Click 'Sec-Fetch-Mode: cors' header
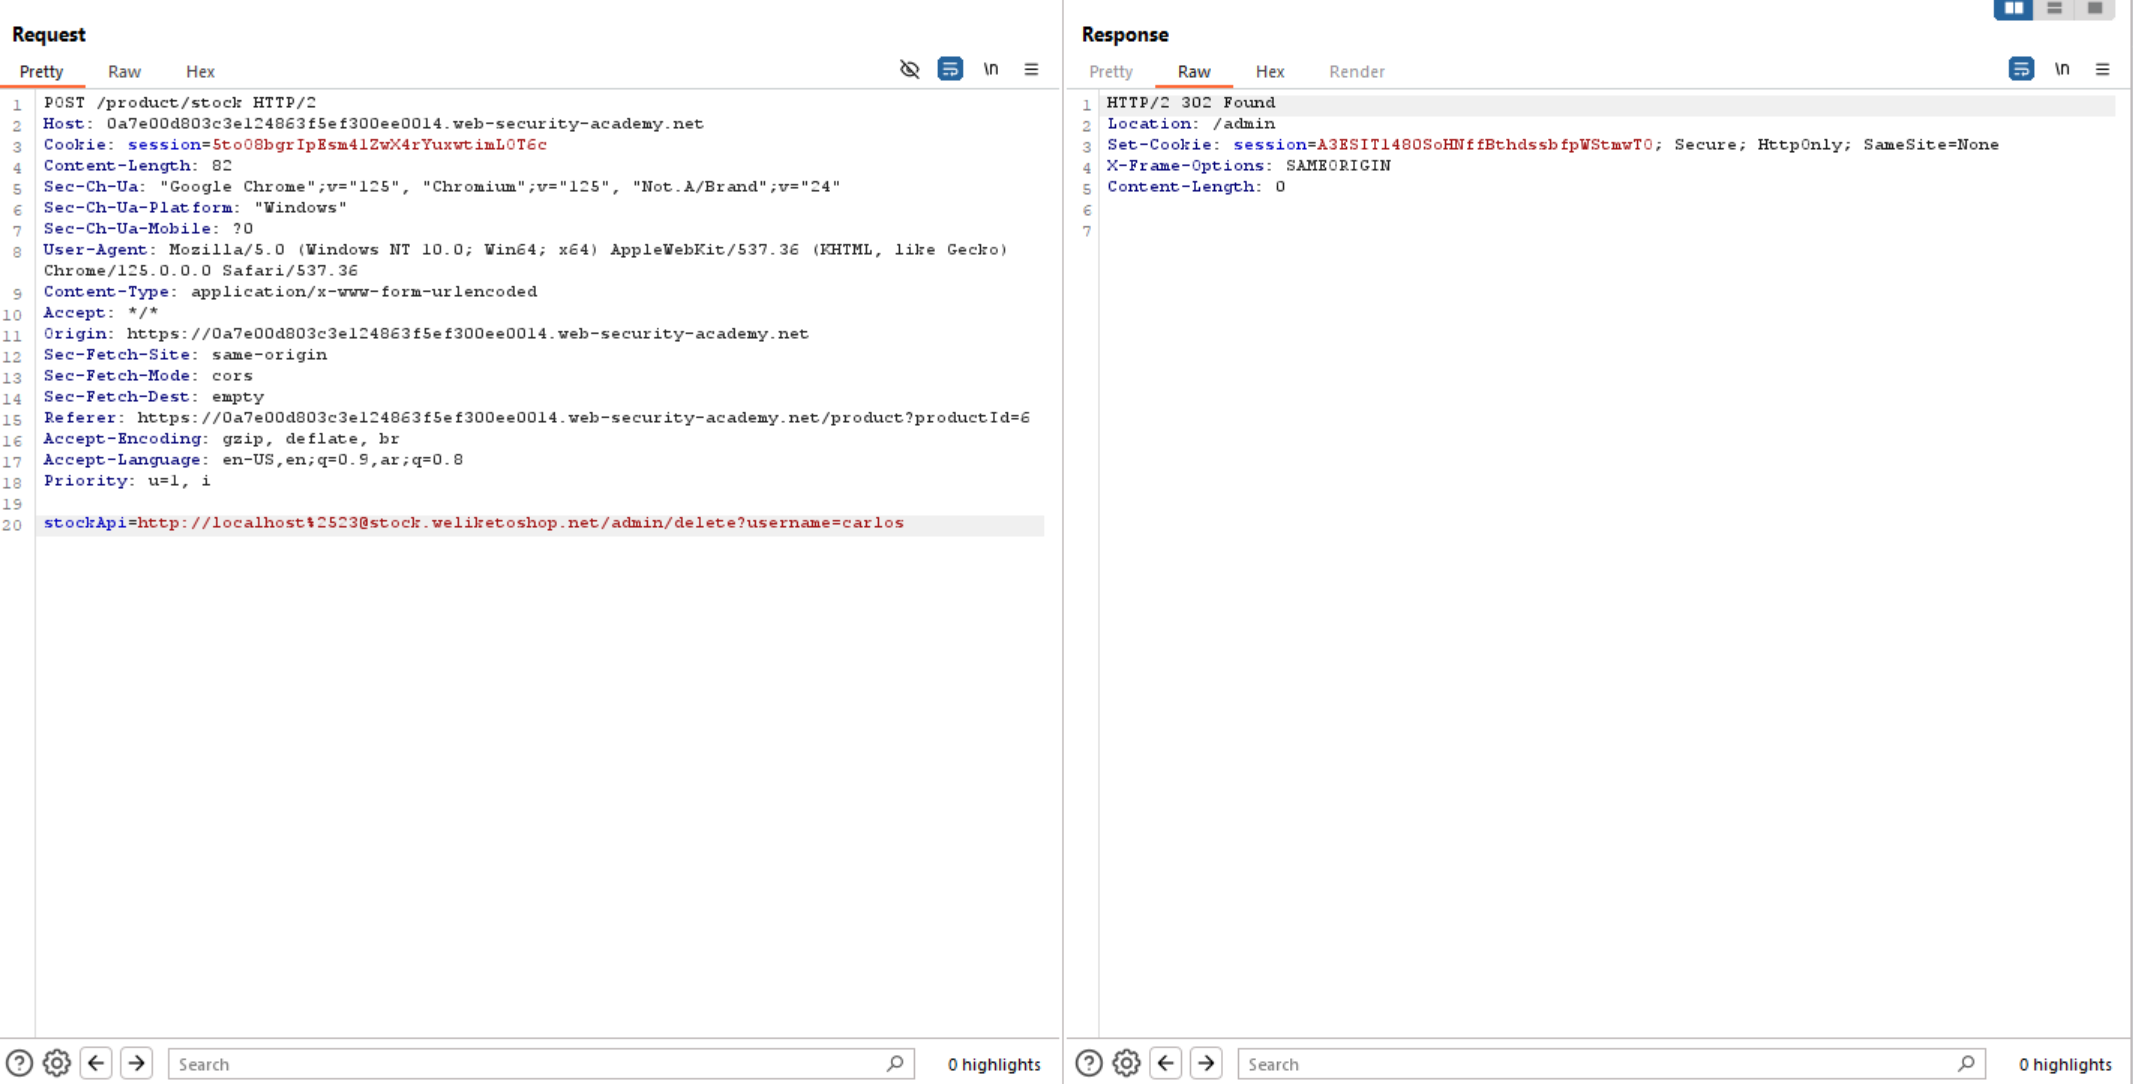The height and width of the screenshot is (1084, 2133). coord(148,376)
